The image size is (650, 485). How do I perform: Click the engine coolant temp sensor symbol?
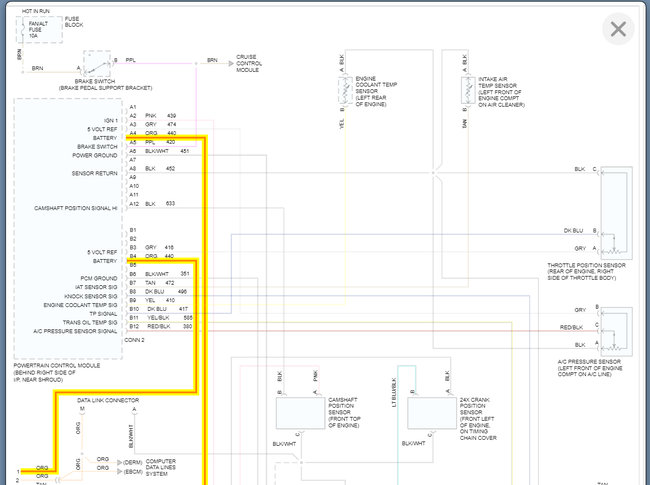point(341,91)
